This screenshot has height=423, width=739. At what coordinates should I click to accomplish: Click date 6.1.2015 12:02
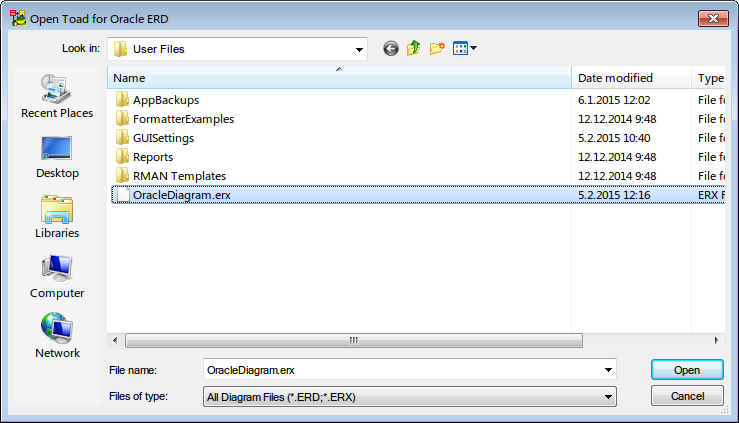click(x=614, y=100)
